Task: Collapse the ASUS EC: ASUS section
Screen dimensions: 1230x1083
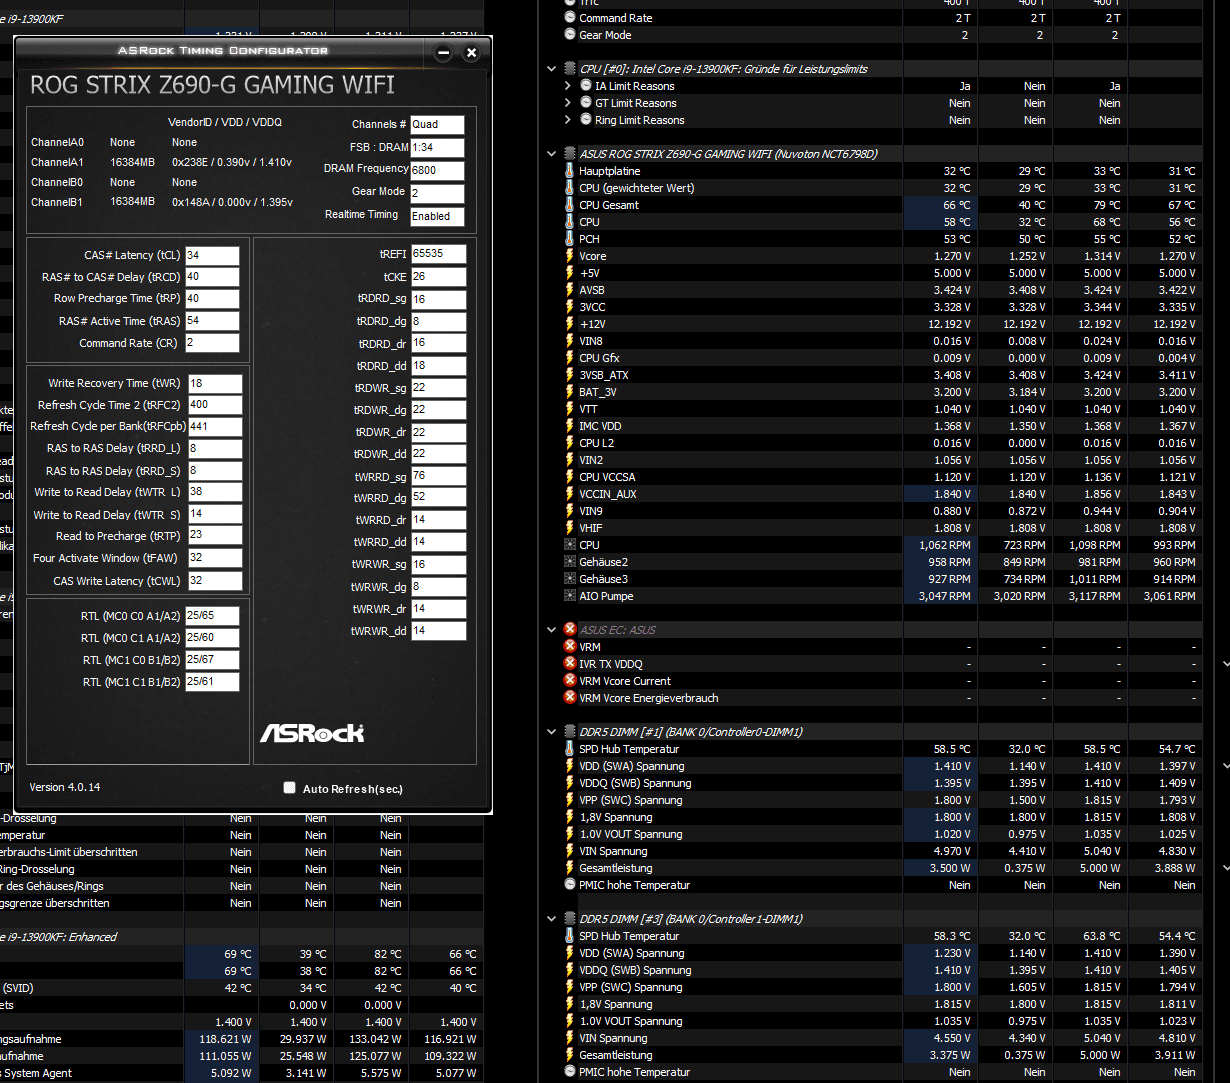Action: (x=553, y=630)
